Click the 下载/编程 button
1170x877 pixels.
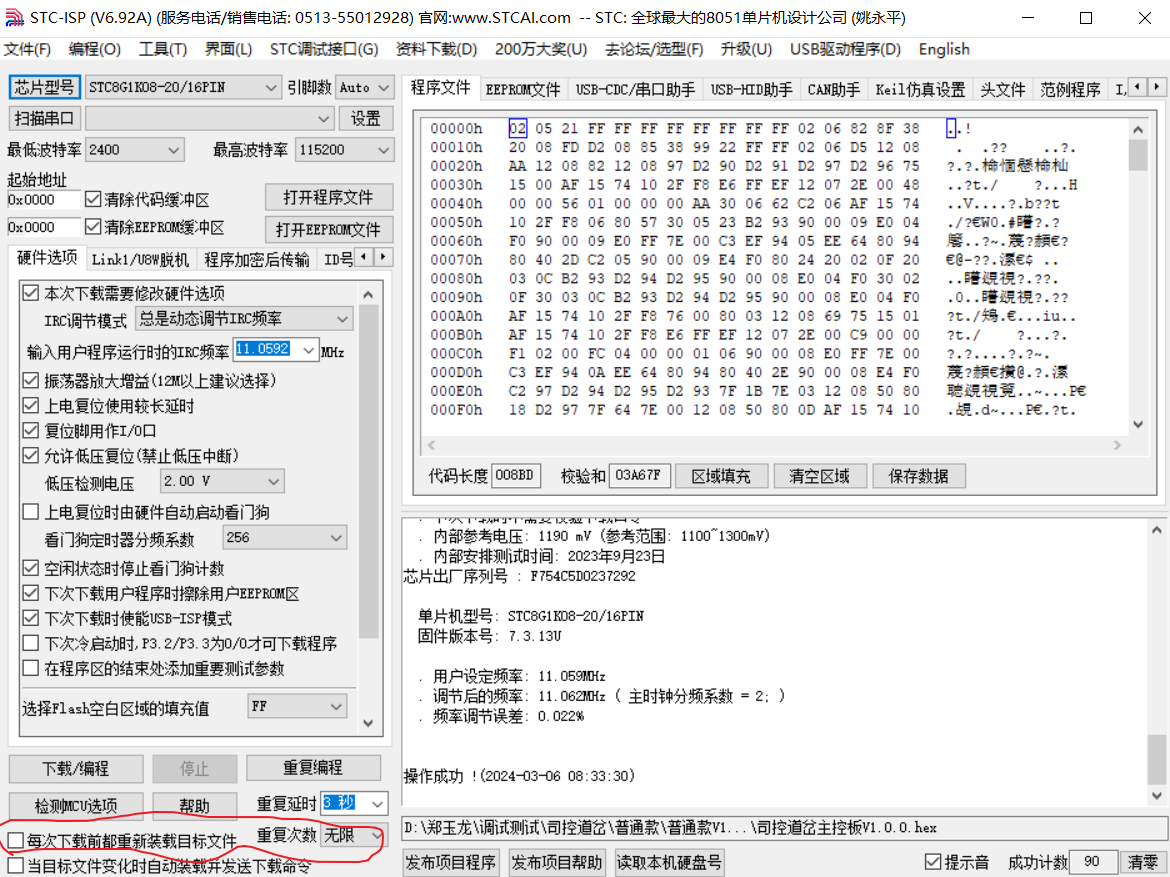pyautogui.click(x=76, y=768)
